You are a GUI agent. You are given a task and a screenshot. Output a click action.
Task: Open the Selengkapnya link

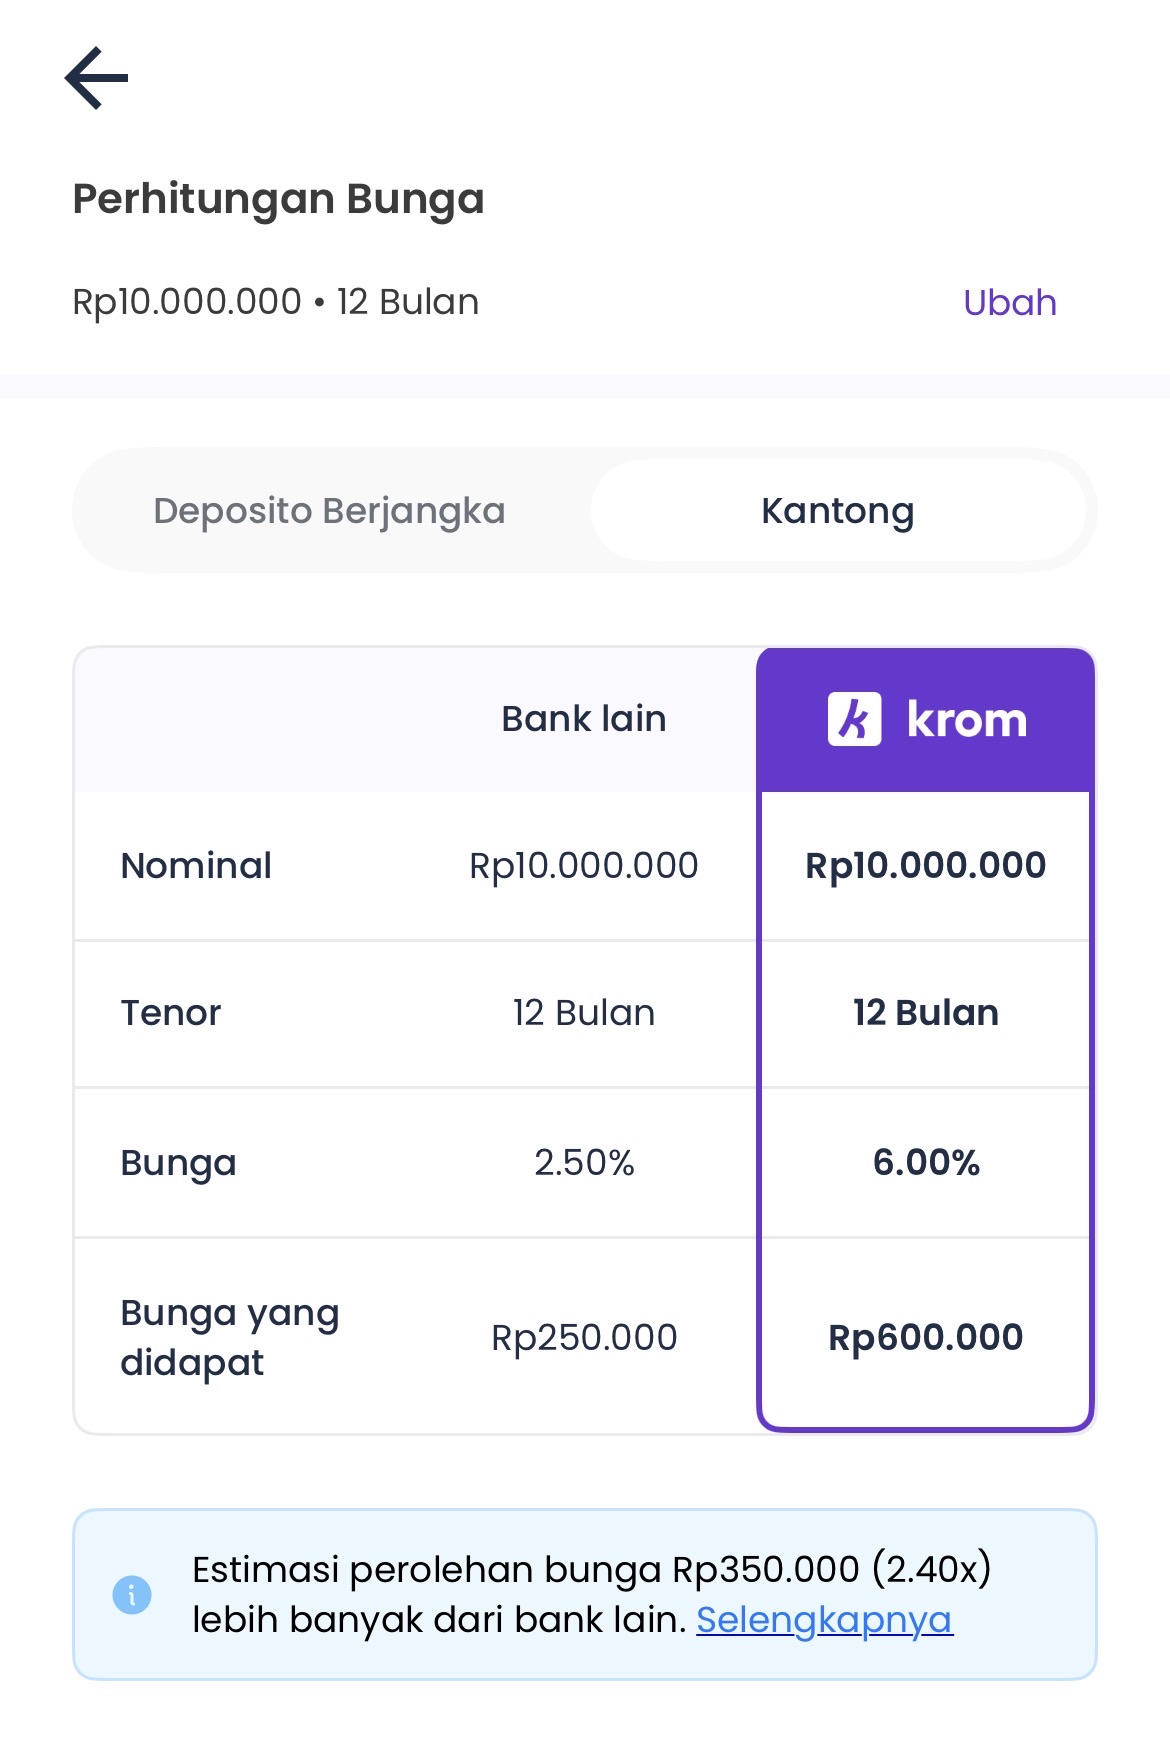pyautogui.click(x=824, y=1619)
